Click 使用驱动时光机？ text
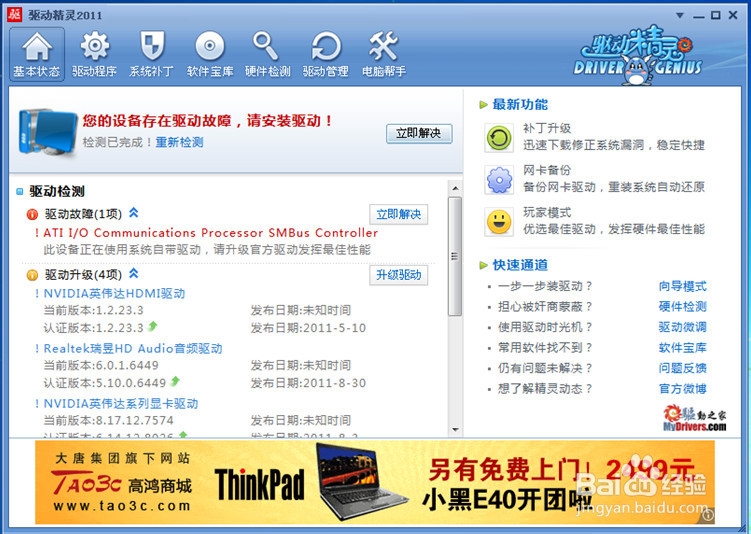 (x=546, y=327)
